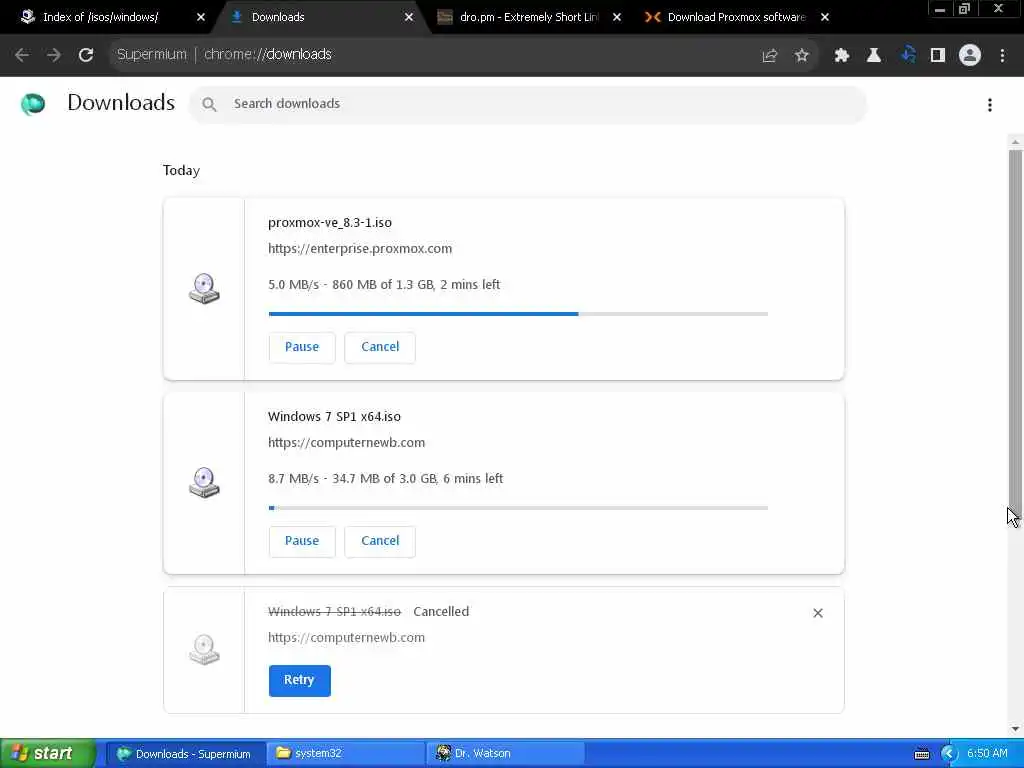Open the Downloads page more actions menu
The image size is (1024, 768).
pyautogui.click(x=990, y=105)
